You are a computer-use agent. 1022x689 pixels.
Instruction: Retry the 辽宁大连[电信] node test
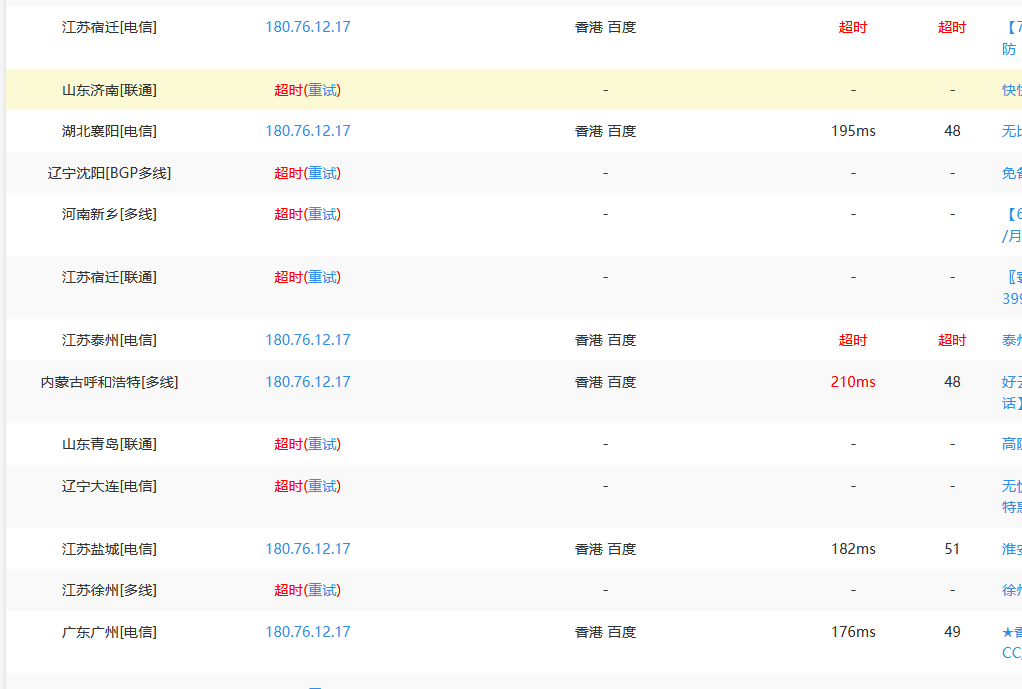(x=322, y=486)
